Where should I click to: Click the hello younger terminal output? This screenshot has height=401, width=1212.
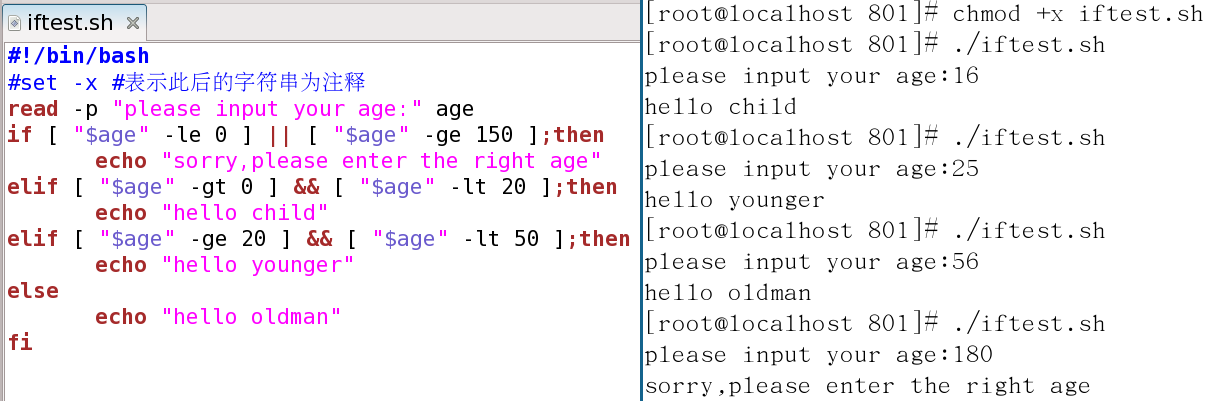(734, 199)
